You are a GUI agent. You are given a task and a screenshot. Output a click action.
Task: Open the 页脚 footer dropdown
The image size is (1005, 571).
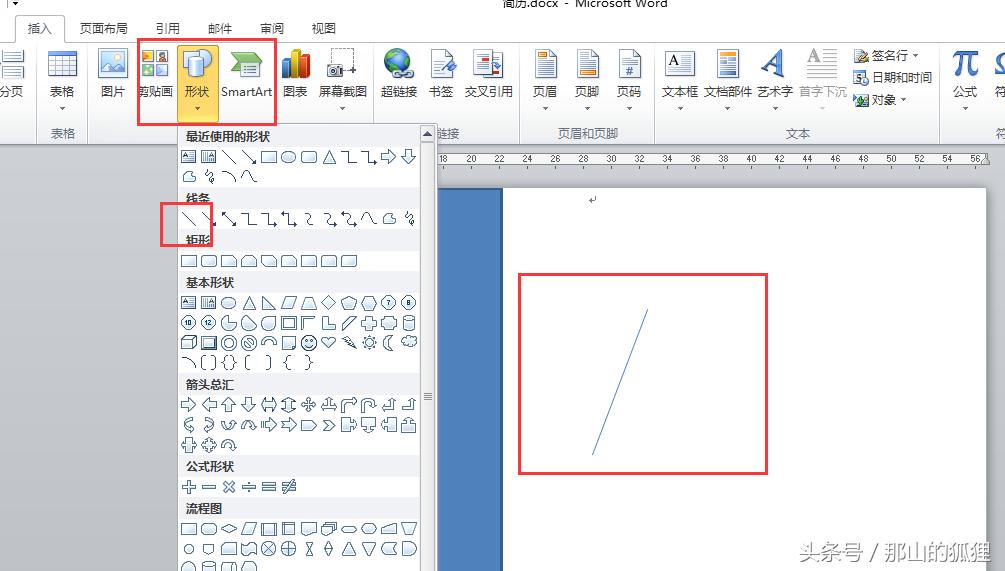tap(586, 80)
